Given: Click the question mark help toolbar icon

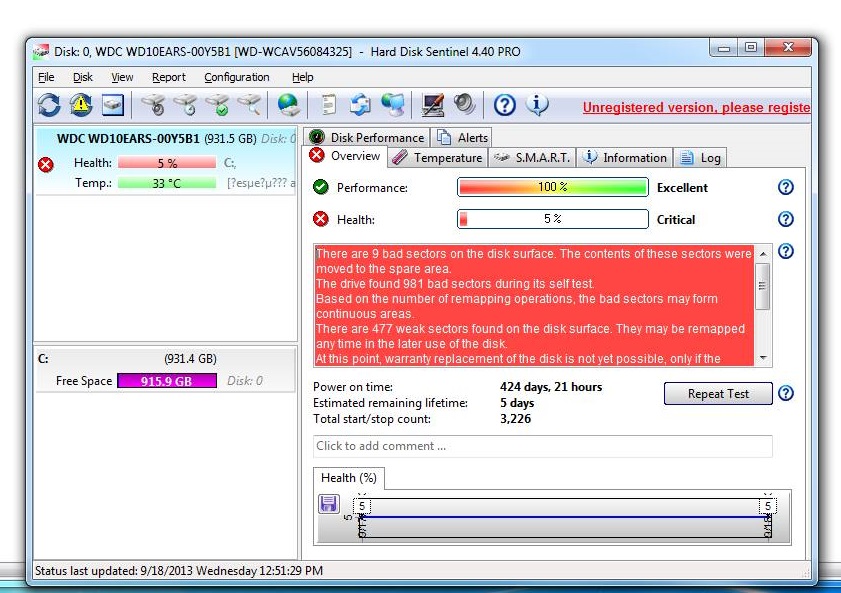Looking at the screenshot, I should point(504,105).
